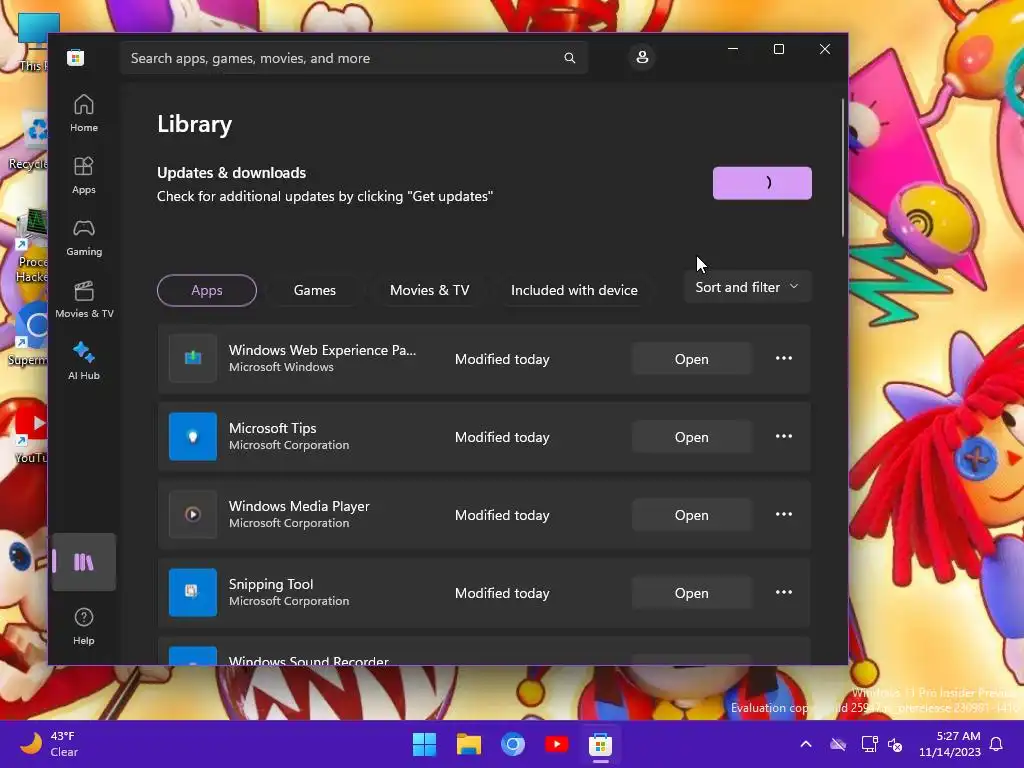Select the Movies & TV filter tab
The width and height of the screenshot is (1024, 768).
click(x=430, y=290)
